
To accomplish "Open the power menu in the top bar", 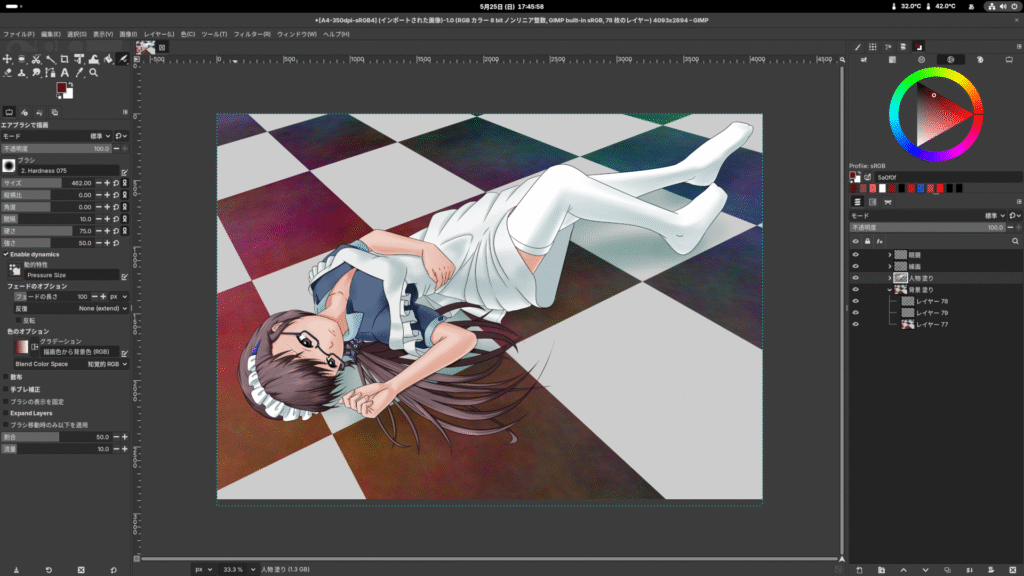I will 1014,7.
